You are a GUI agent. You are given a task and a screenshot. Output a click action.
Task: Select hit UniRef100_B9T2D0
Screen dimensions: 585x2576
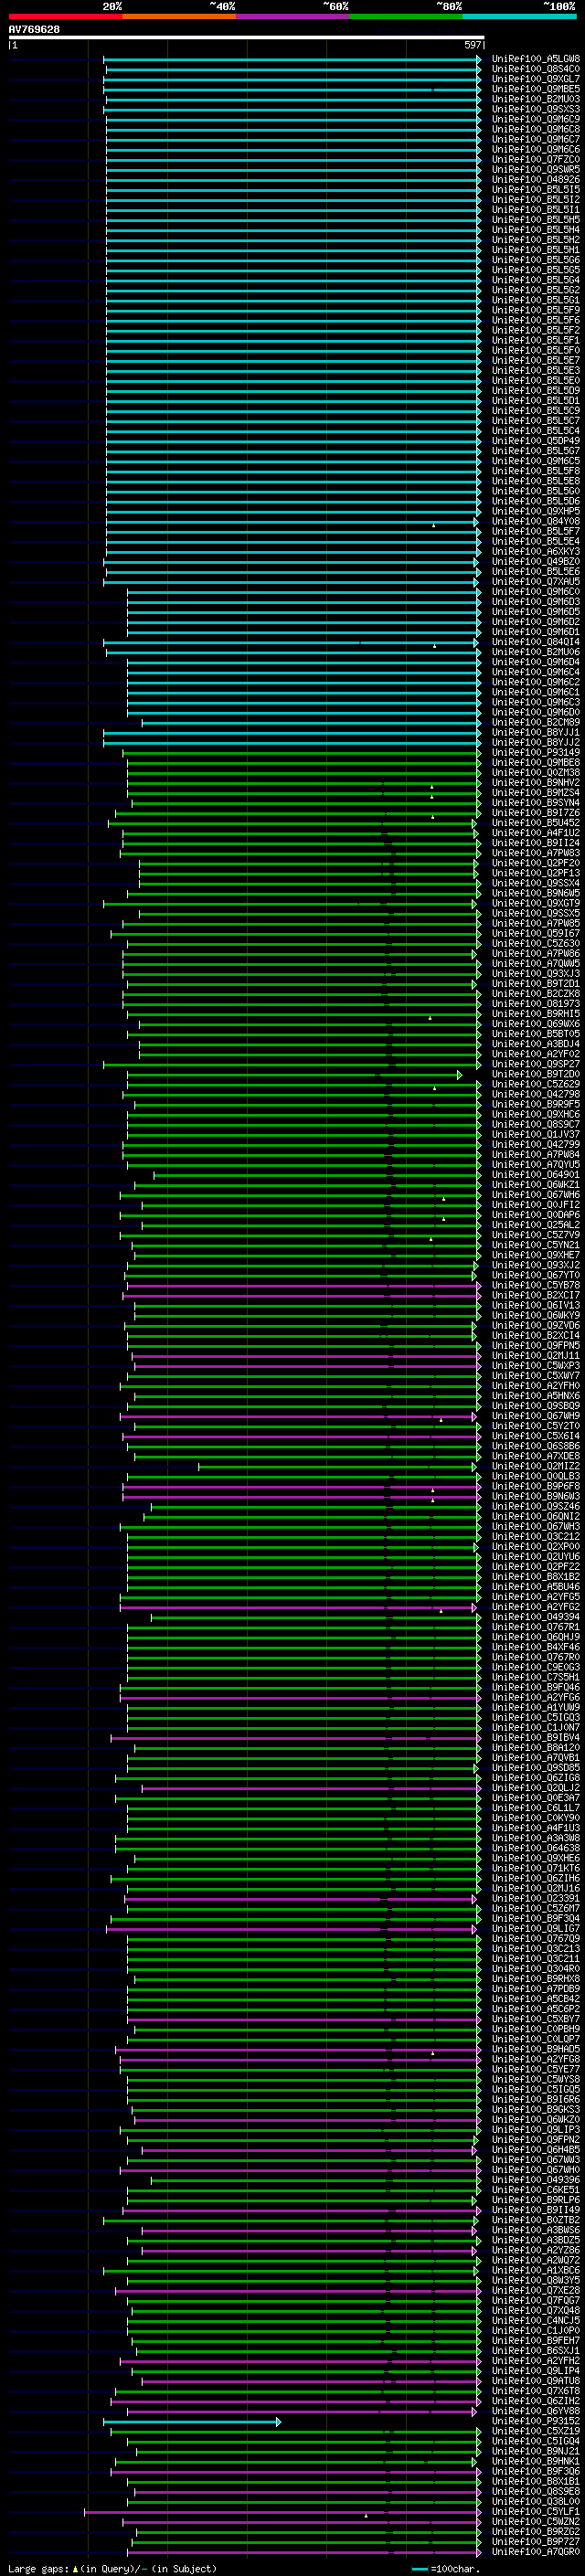click(x=536, y=1074)
